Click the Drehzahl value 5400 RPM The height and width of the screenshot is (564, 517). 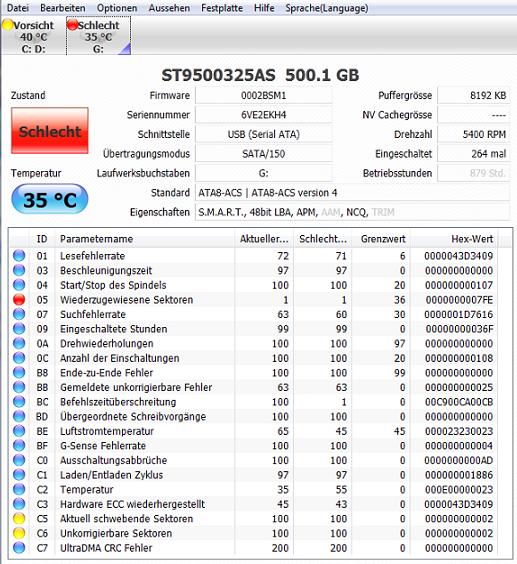tap(473, 134)
